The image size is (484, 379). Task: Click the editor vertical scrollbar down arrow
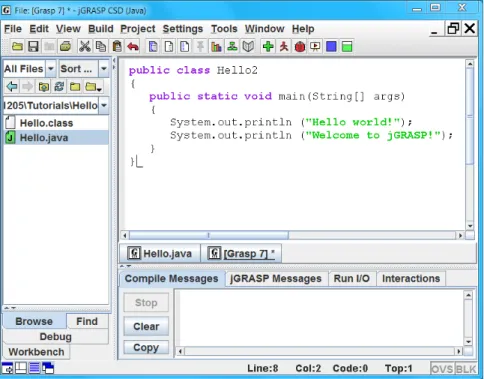[x=470, y=226]
